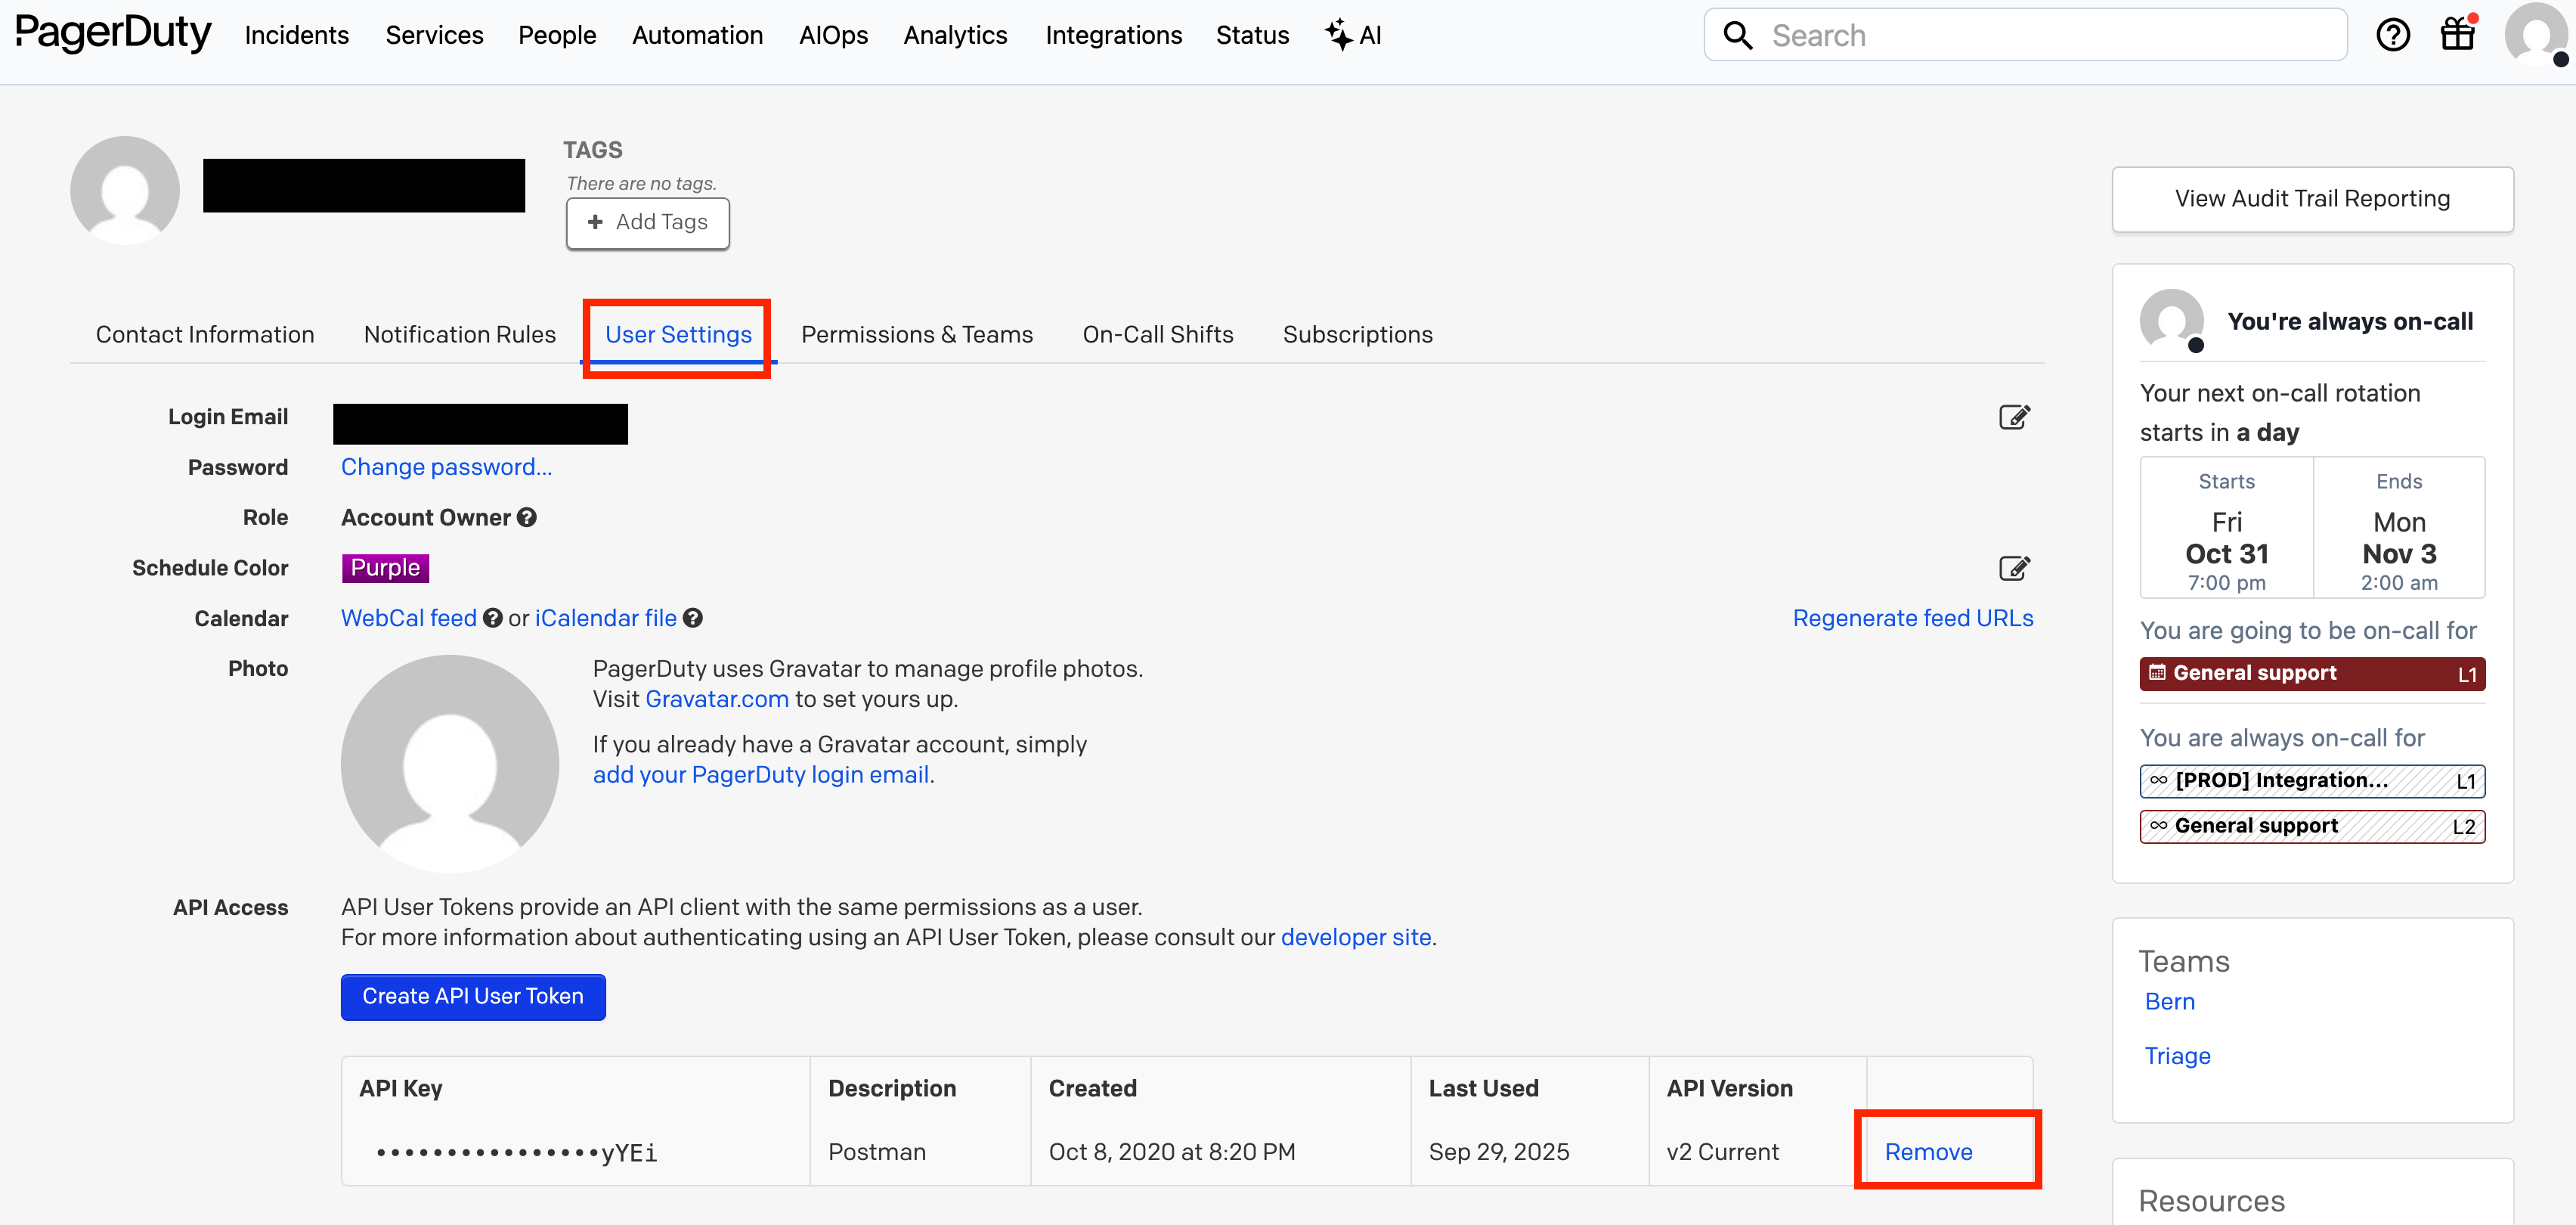This screenshot has height=1225, width=2576.
Task: Click the red General support L1 bar
Action: click(2312, 674)
